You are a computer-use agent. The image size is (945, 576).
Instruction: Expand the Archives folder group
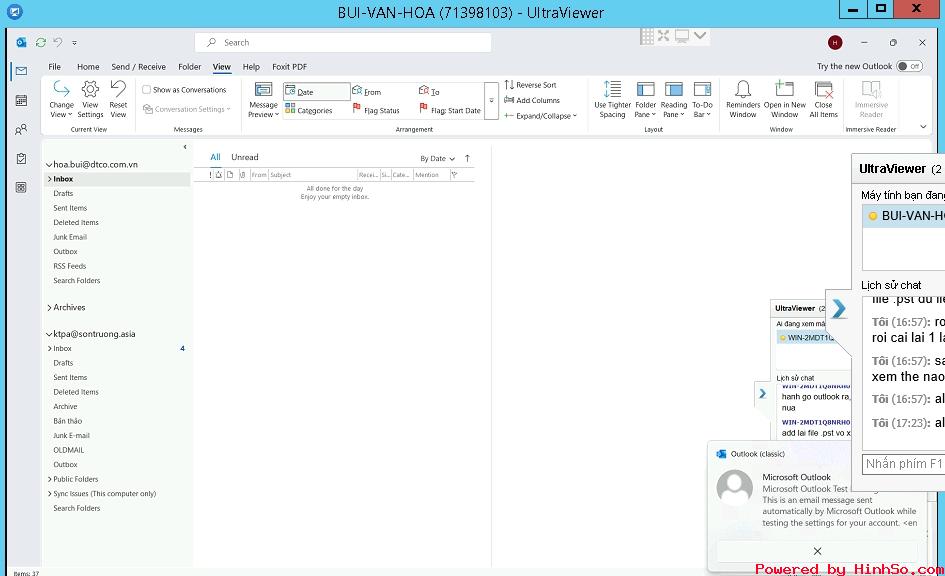(x=49, y=307)
